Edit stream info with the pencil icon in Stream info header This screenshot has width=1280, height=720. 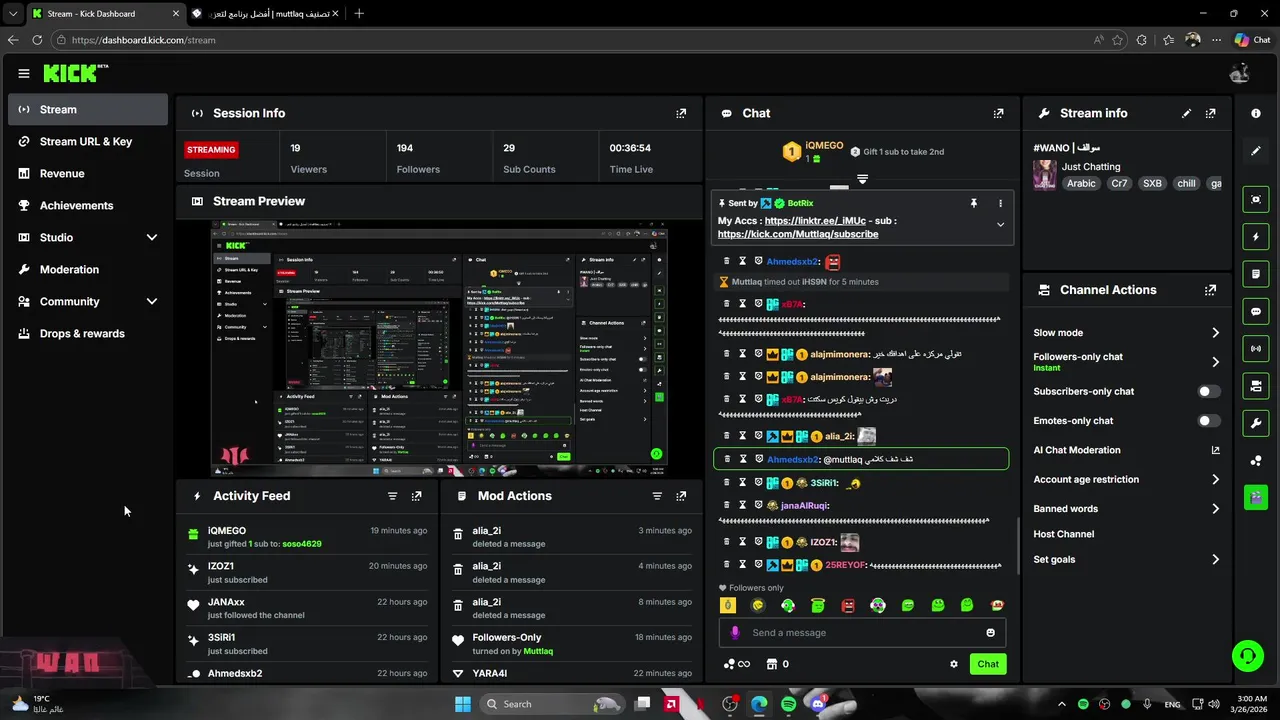click(x=1187, y=113)
